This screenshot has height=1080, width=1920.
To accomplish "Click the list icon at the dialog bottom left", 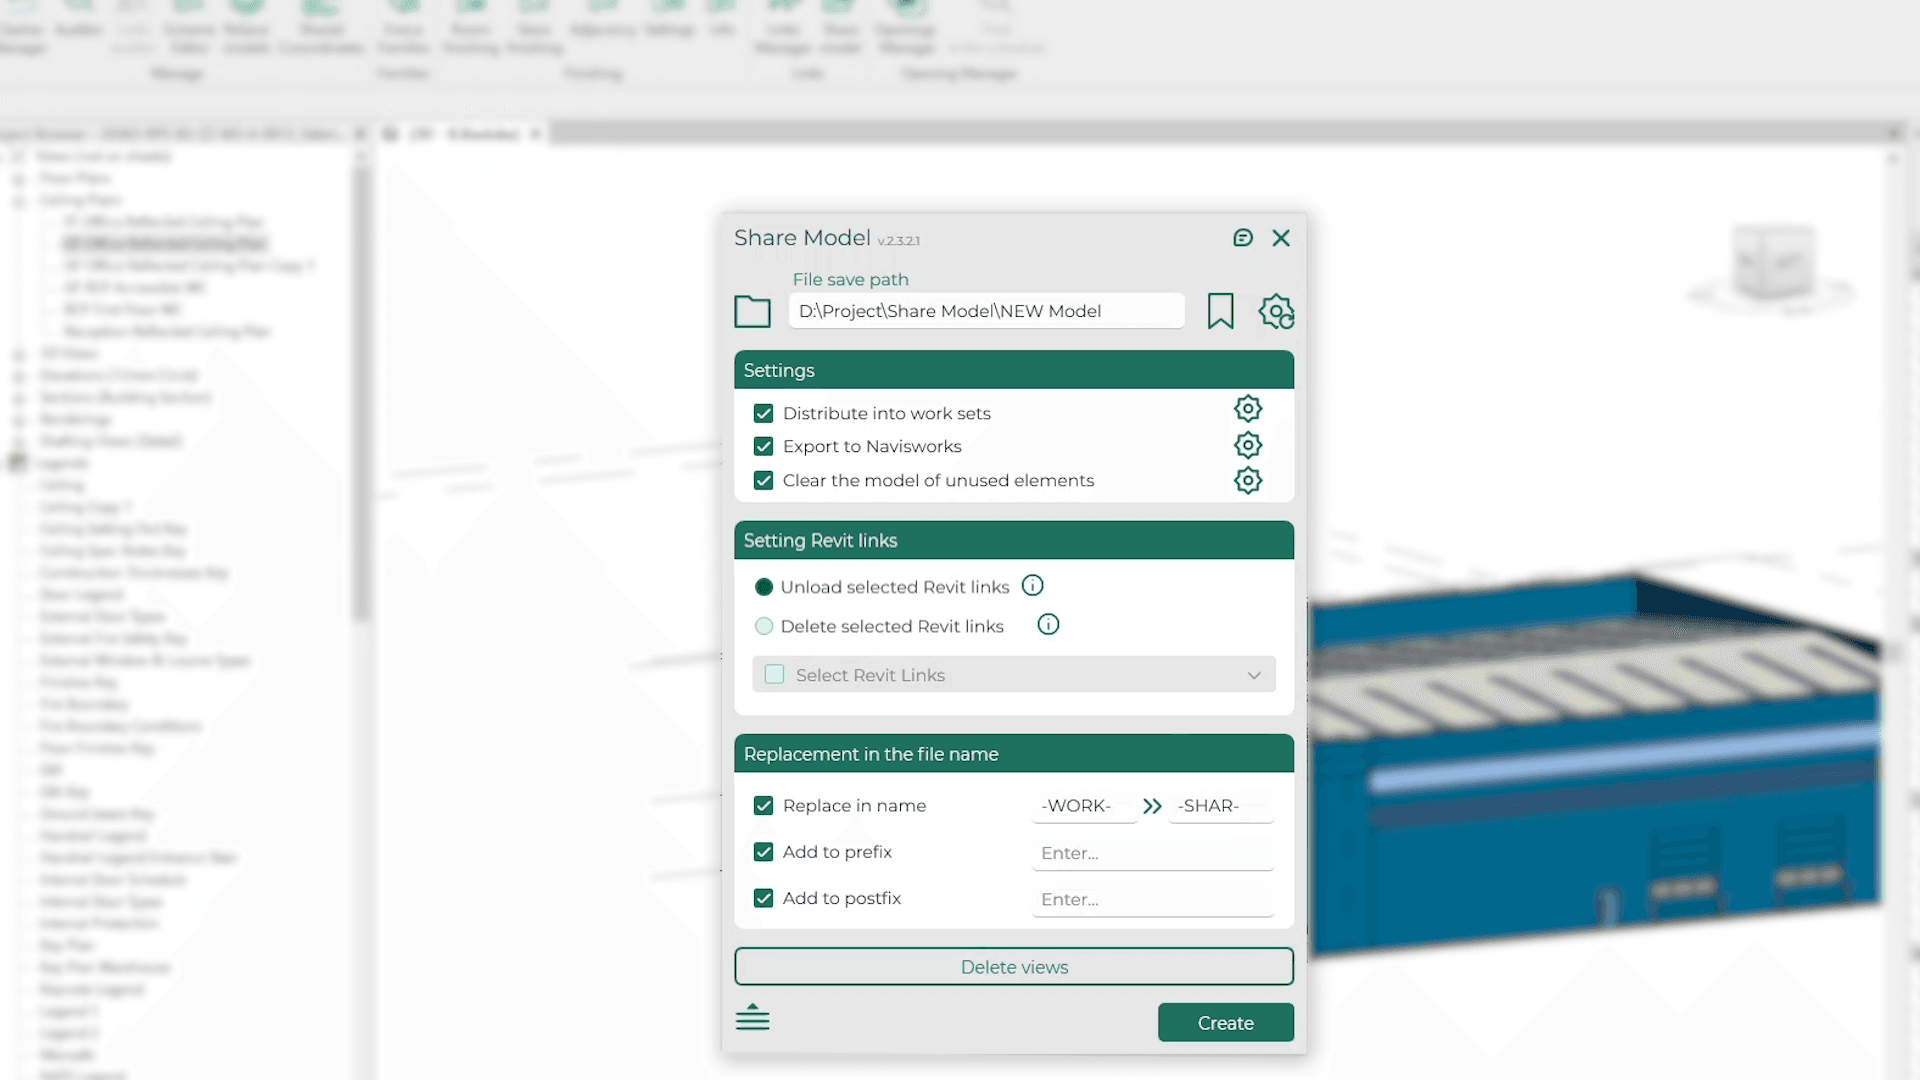I will pyautogui.click(x=753, y=1017).
